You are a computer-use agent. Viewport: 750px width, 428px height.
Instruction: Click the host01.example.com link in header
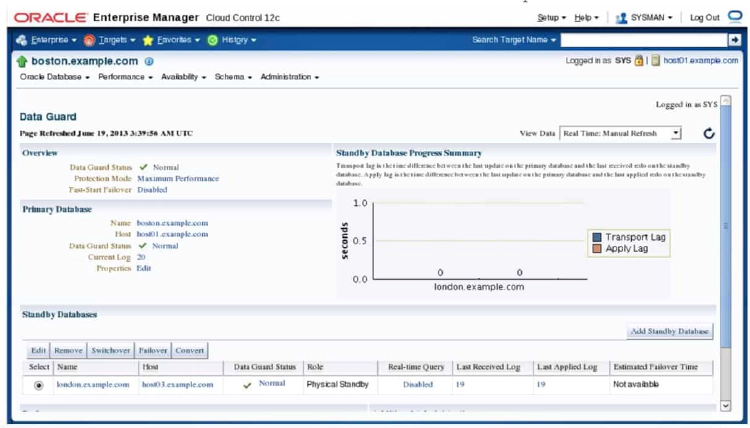[x=701, y=61]
